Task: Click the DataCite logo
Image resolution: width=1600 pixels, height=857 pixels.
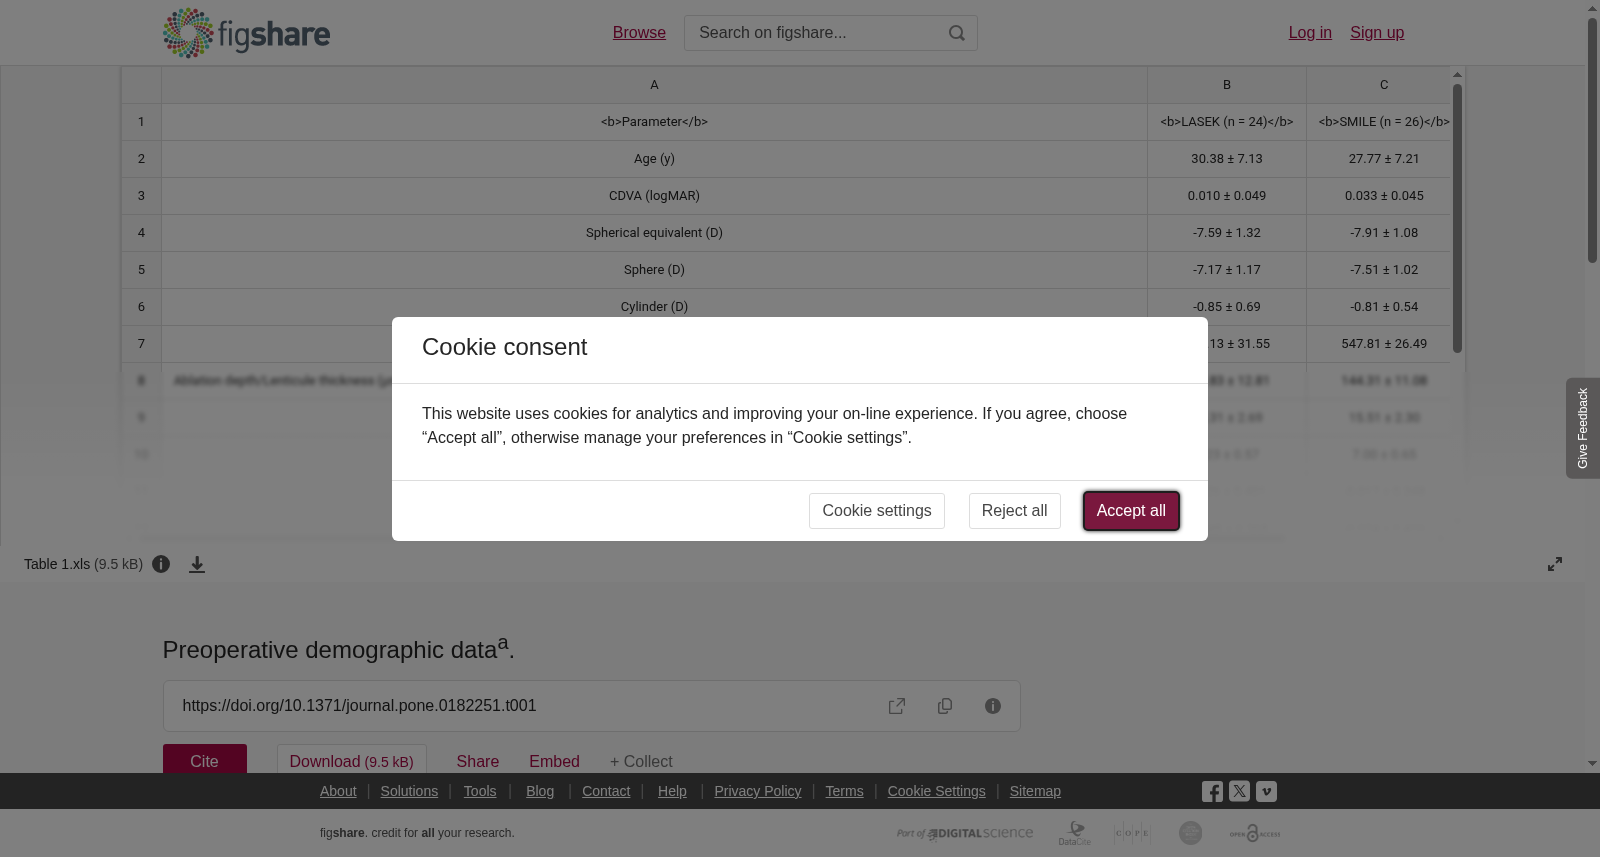Action: point(1075,833)
